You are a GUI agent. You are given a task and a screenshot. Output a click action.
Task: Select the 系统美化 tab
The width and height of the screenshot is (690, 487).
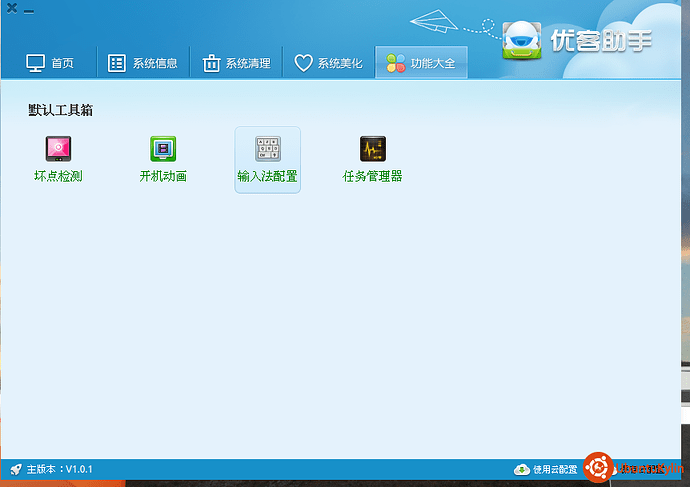tap(328, 63)
